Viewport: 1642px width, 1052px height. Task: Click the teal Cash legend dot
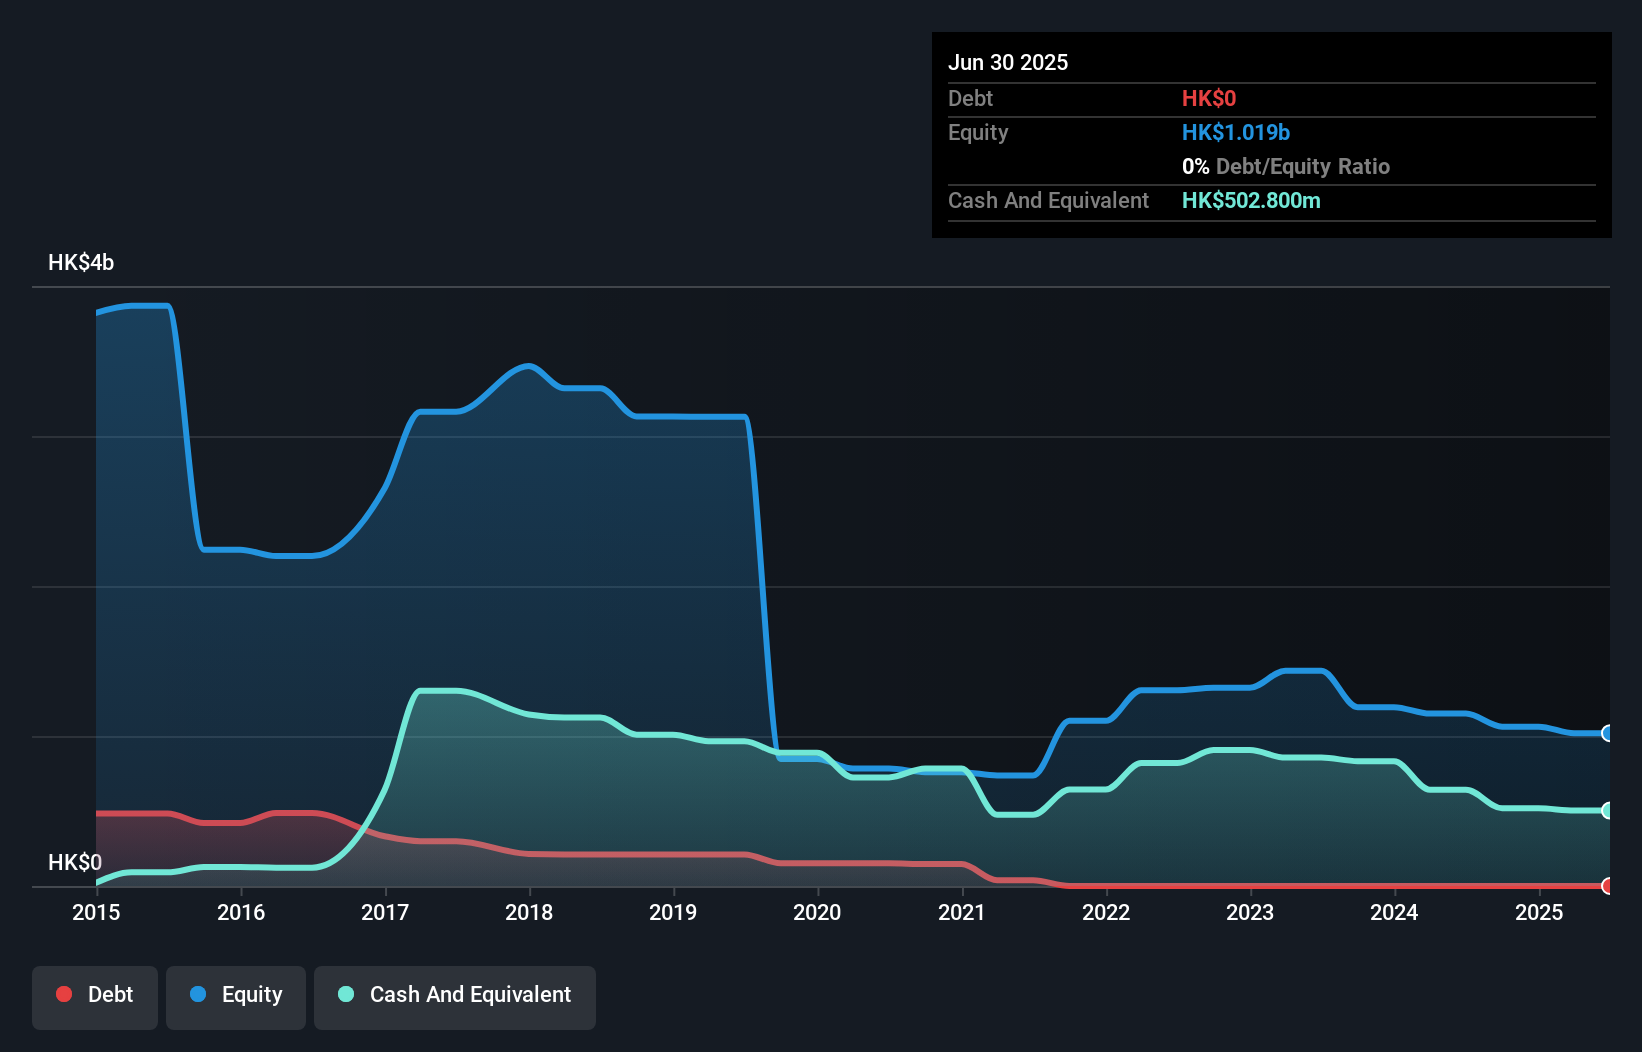(346, 994)
